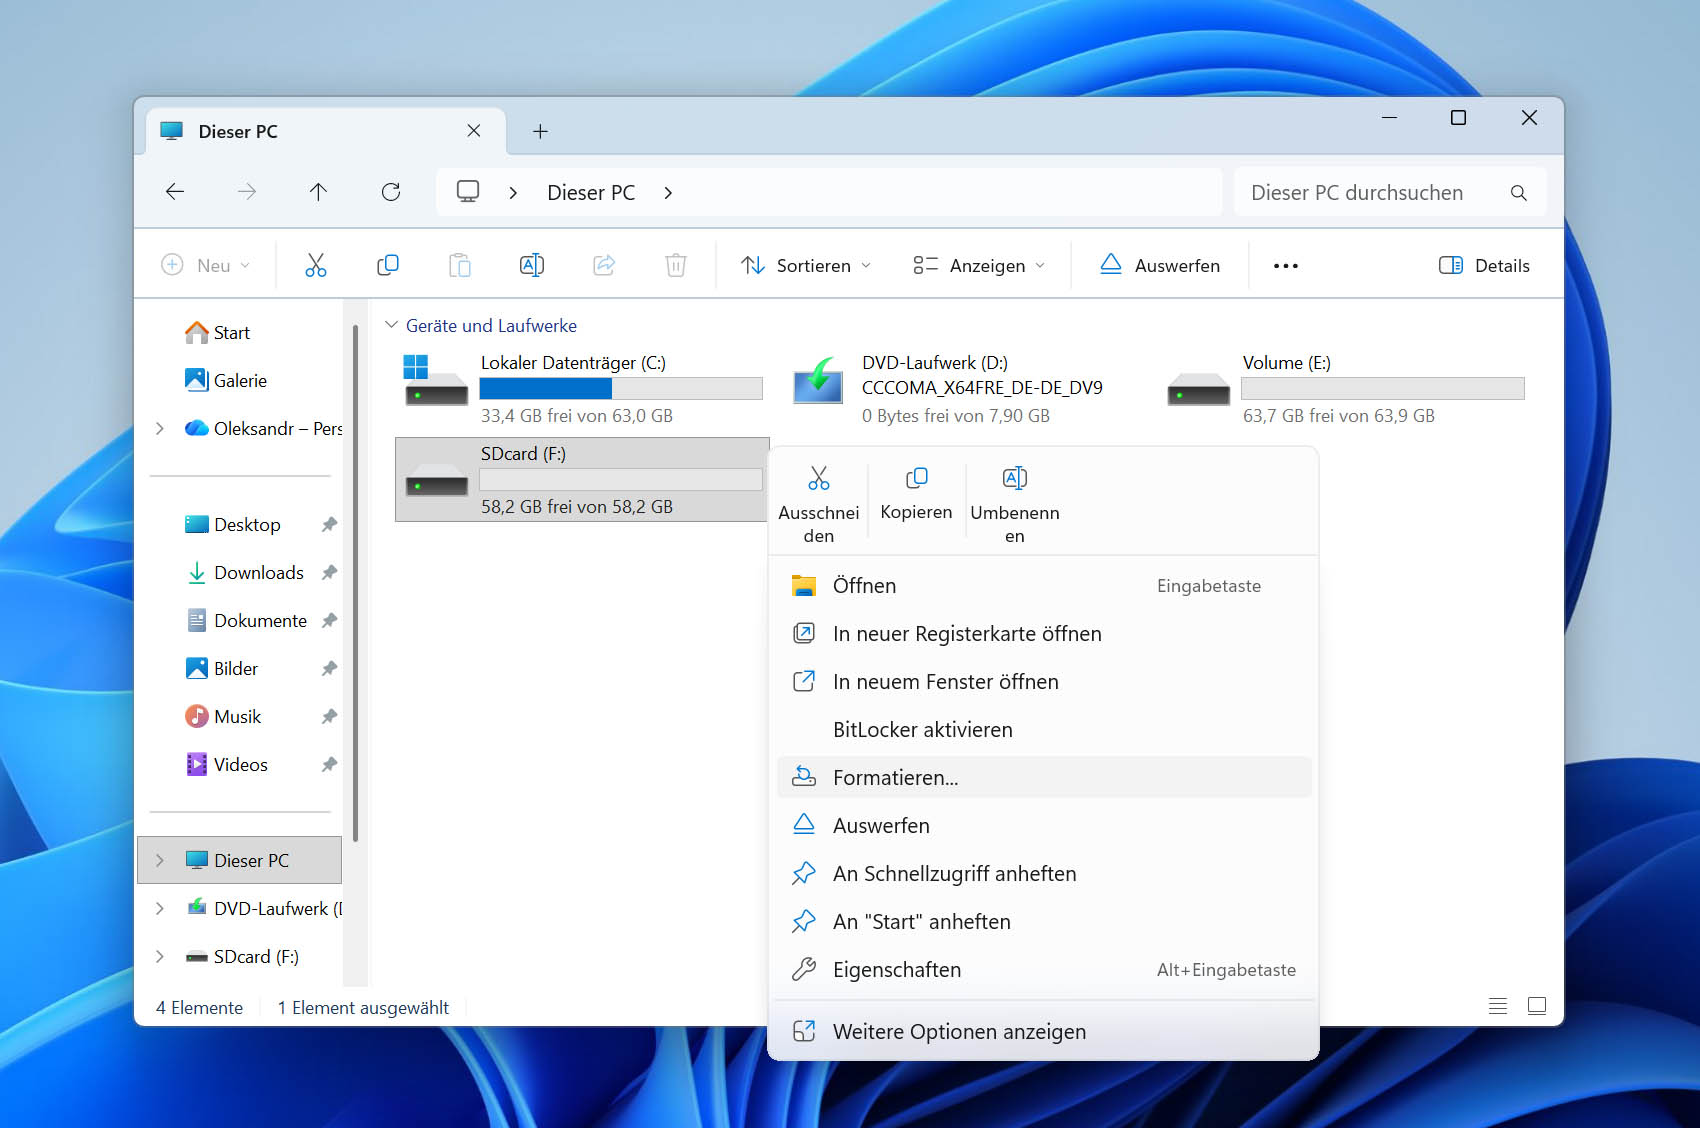Click the Refresh button in navigation bar
This screenshot has height=1128, width=1700.
point(391,192)
